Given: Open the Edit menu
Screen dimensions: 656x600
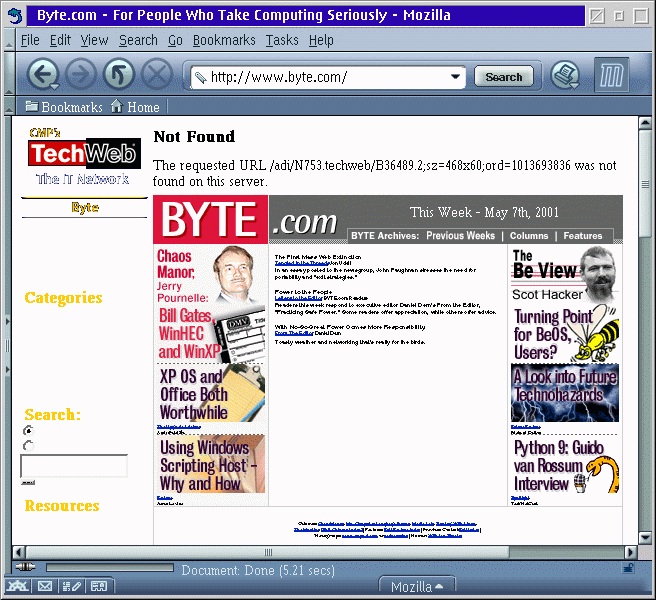Looking at the screenshot, I should pyautogui.click(x=60, y=40).
